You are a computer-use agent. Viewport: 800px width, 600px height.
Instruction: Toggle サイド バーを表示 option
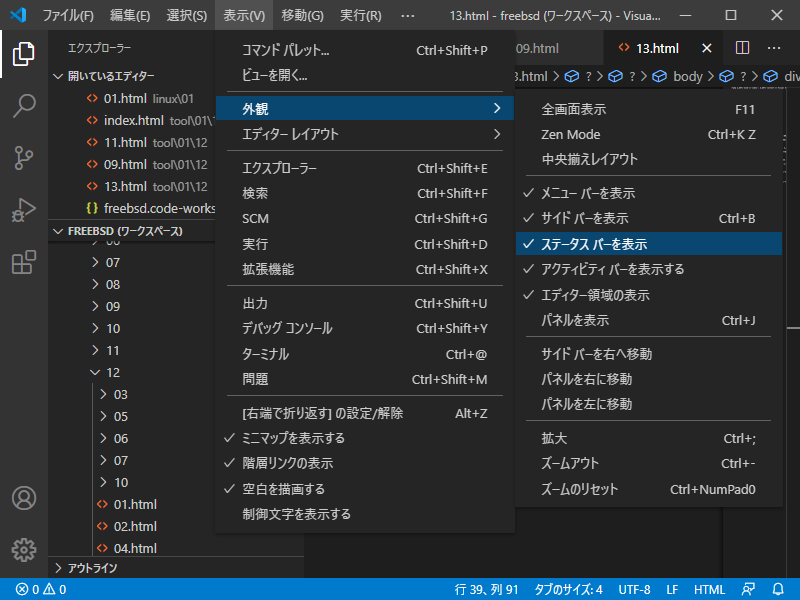(x=648, y=218)
